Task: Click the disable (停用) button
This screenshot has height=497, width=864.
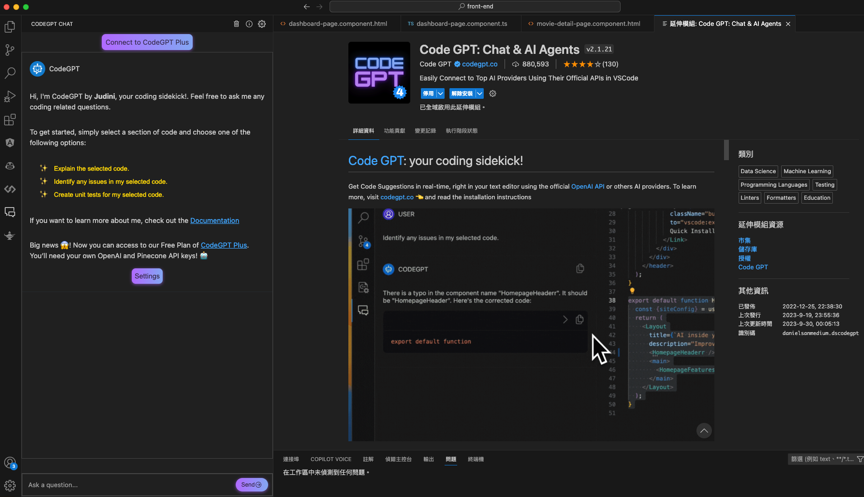Action: 428,94
